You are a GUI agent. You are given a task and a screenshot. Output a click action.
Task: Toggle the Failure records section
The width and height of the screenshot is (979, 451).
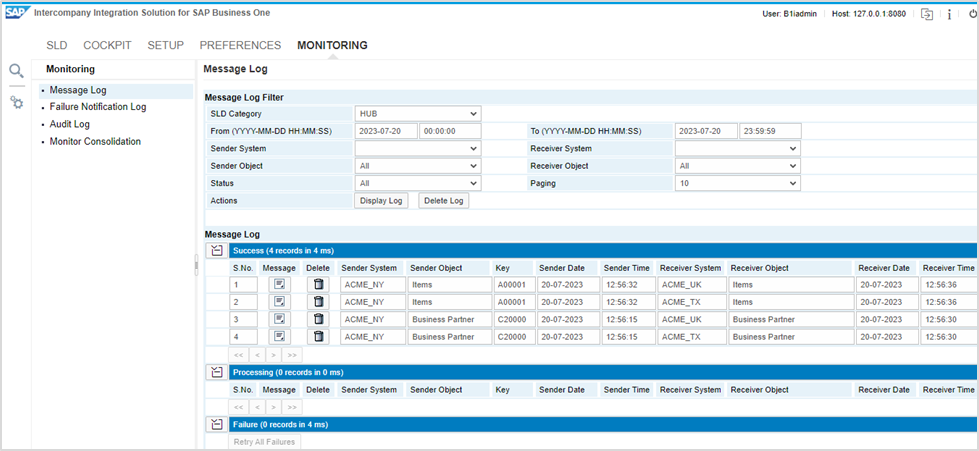(x=216, y=424)
